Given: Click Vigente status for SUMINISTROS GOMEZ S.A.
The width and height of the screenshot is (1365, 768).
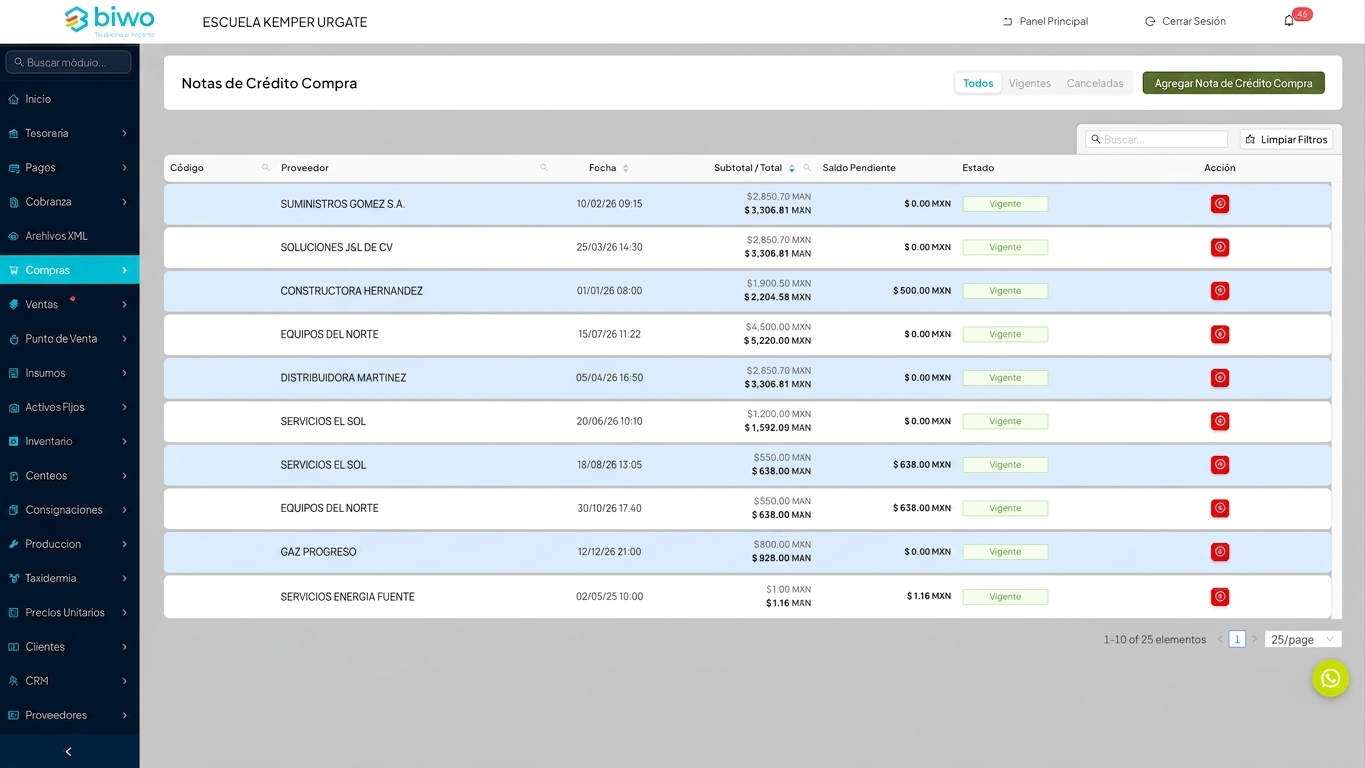Looking at the screenshot, I should click(x=1005, y=204).
